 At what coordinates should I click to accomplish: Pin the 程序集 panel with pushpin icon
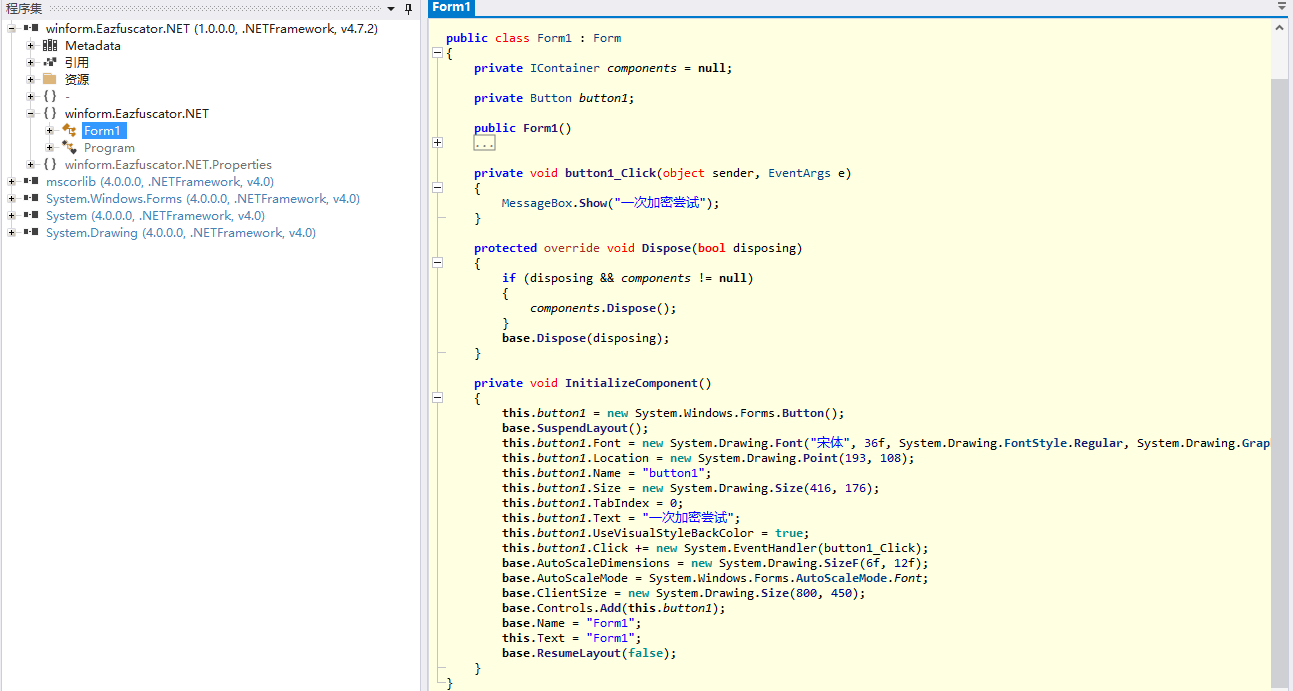[408, 9]
